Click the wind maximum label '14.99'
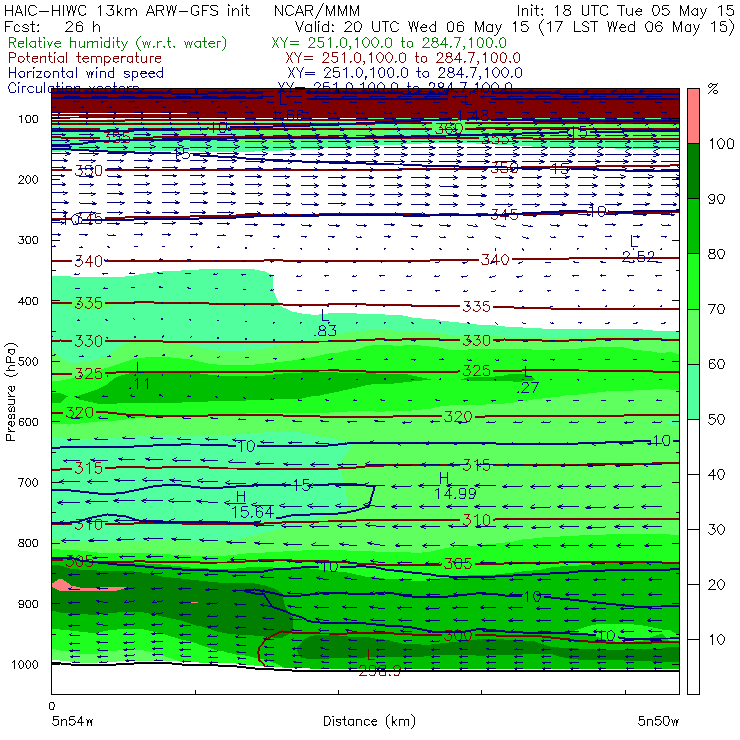This screenshot has width=740, height=740. pos(455,493)
